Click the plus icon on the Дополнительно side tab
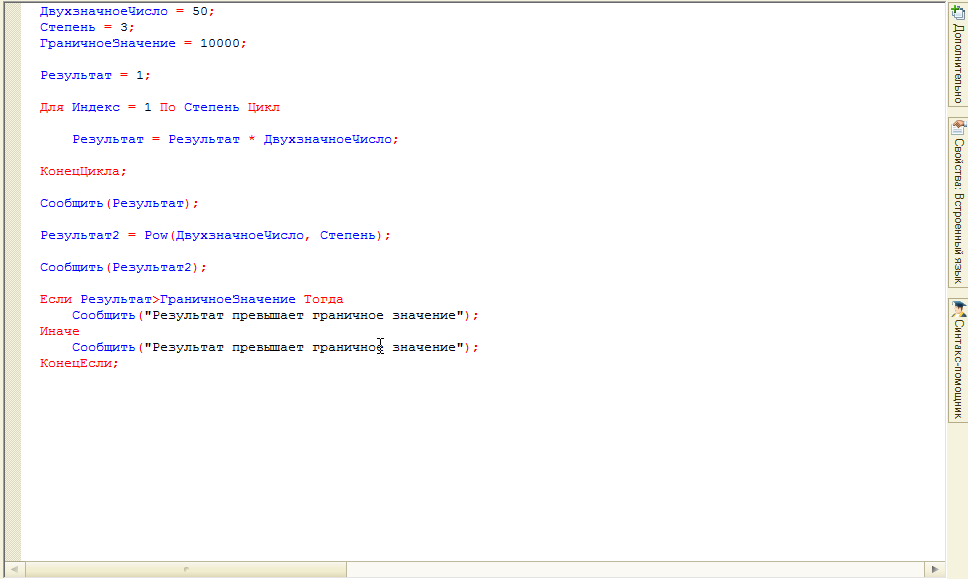Image resolution: width=968 pixels, height=579 pixels. (958, 12)
